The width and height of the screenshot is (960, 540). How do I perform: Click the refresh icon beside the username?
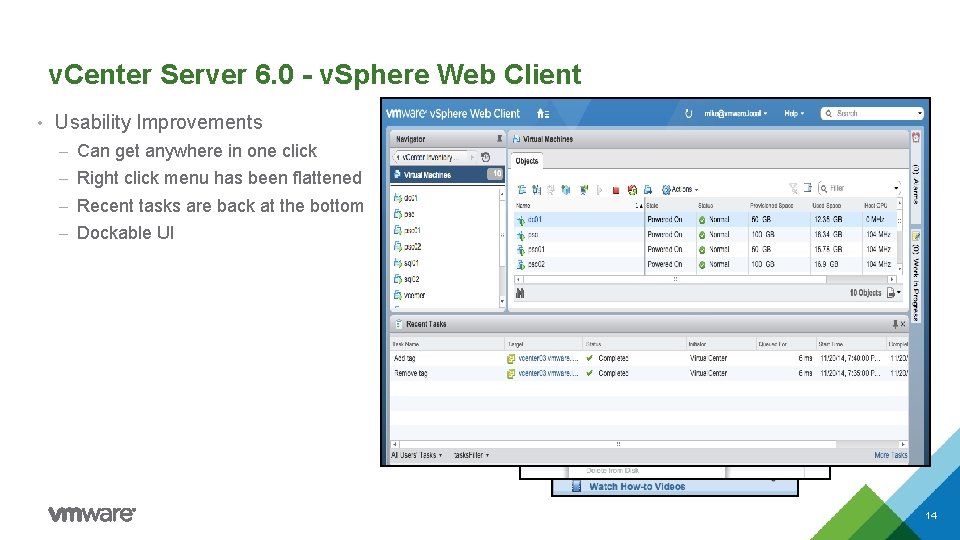click(x=688, y=113)
